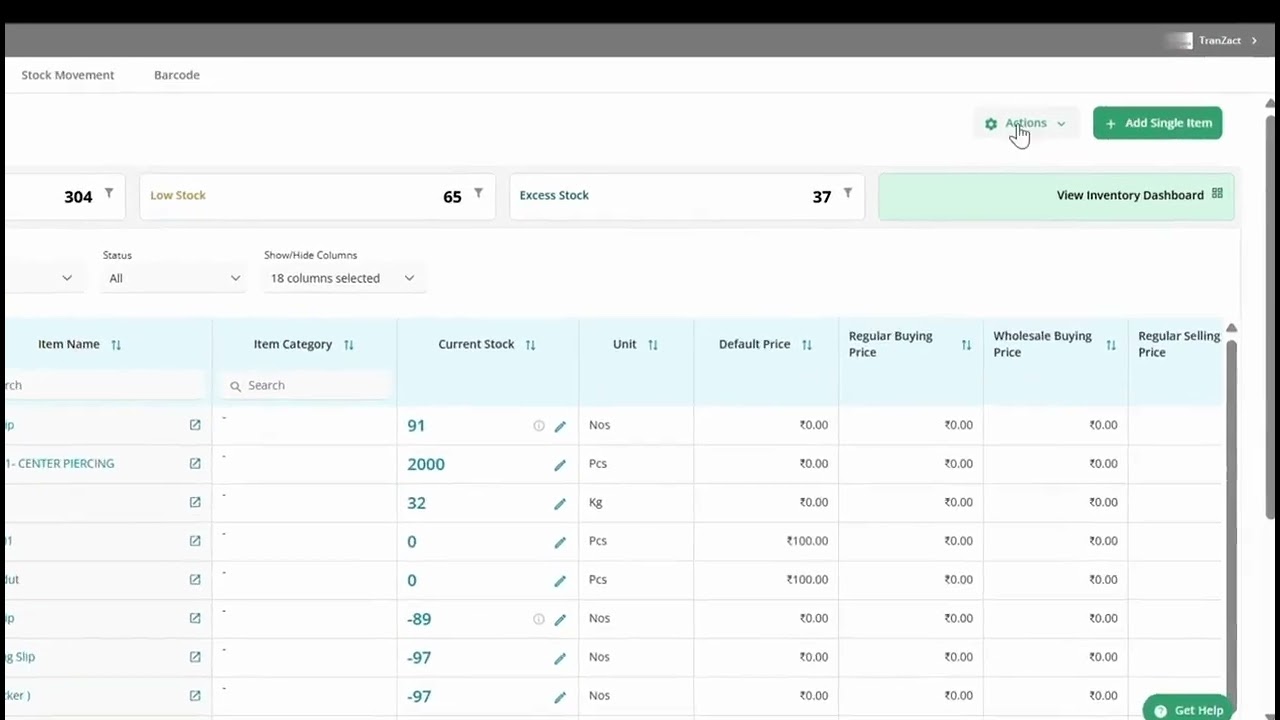
Task: Click the Add Single Item button
Action: point(1157,123)
